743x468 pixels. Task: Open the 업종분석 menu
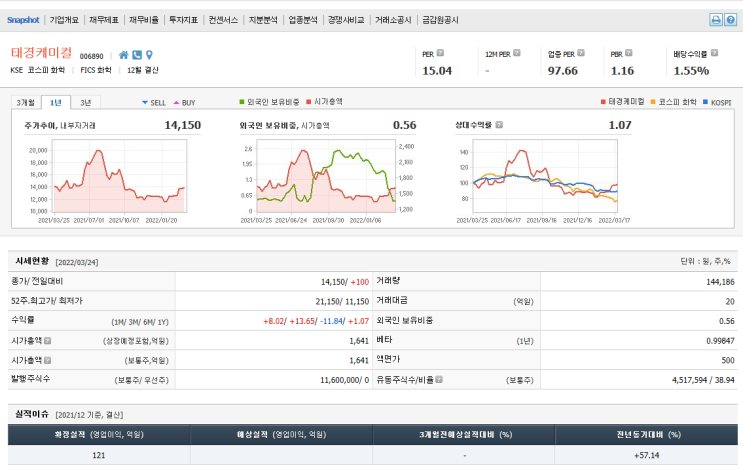point(303,20)
